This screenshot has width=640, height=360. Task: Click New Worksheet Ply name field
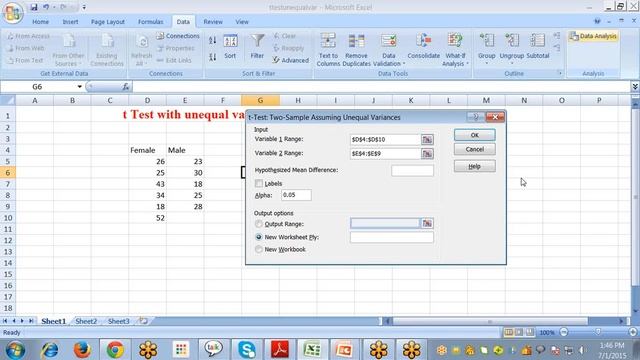(x=392, y=237)
